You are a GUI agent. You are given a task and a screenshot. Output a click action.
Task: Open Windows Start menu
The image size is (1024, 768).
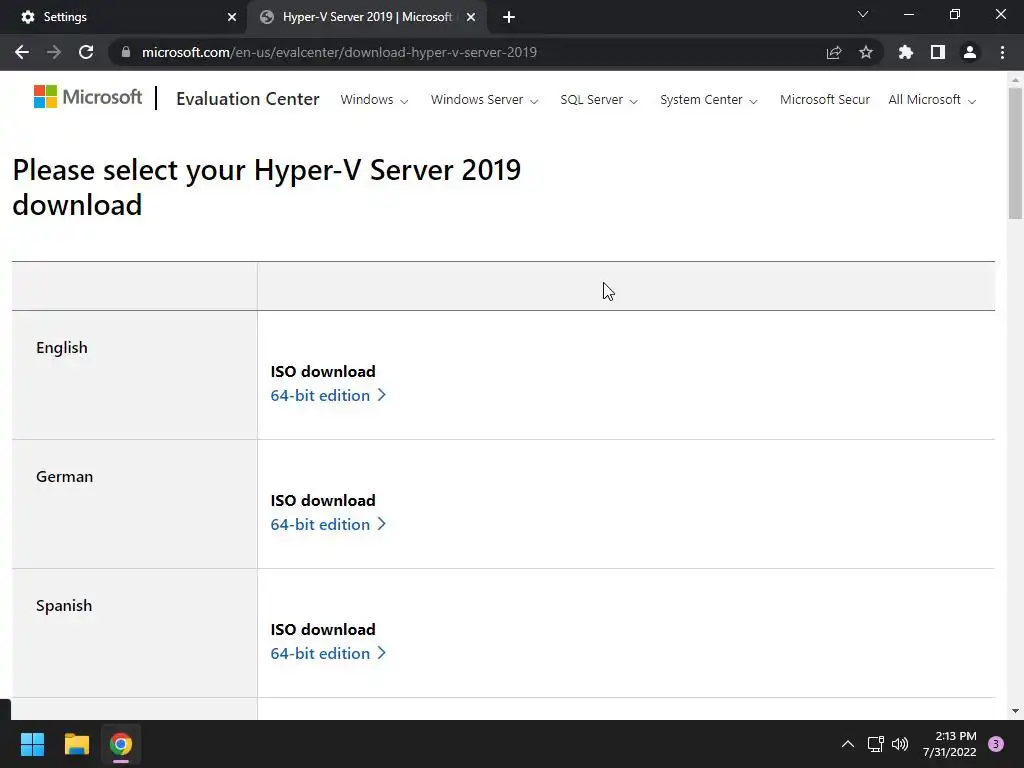point(32,744)
